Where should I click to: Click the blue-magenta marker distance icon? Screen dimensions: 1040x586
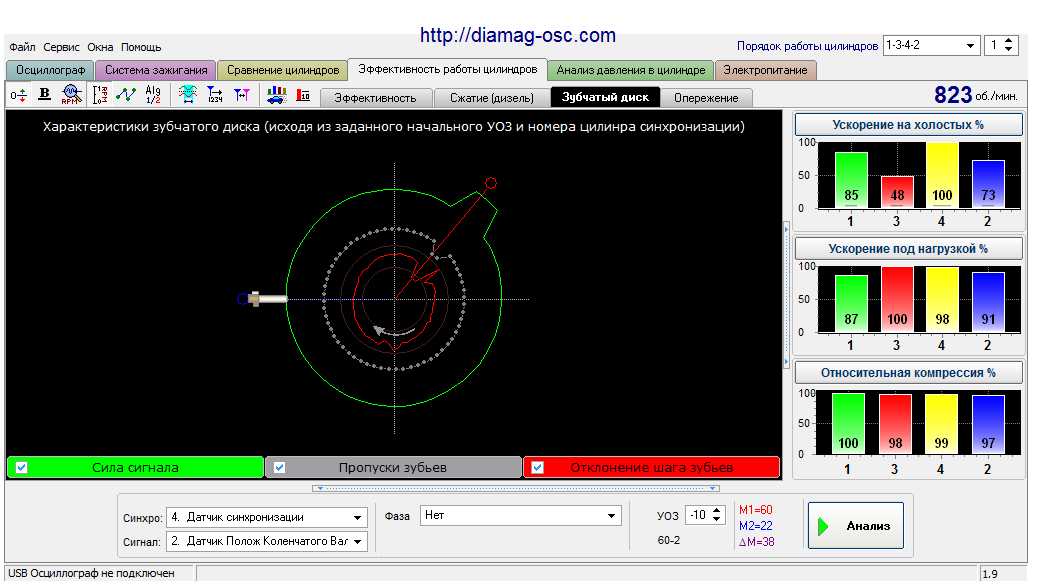pyautogui.click(x=241, y=95)
